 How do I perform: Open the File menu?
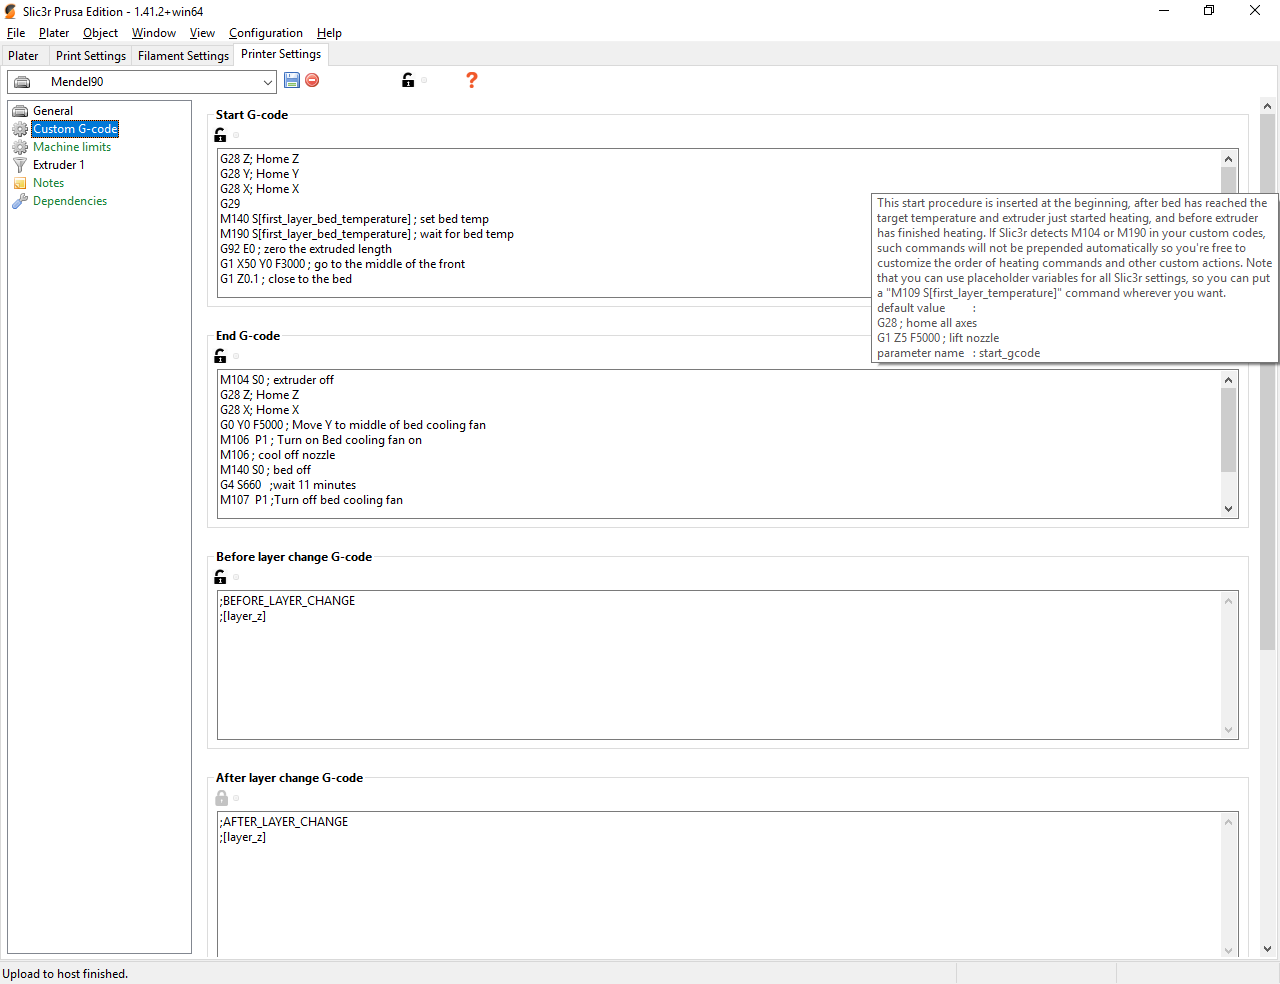(16, 33)
